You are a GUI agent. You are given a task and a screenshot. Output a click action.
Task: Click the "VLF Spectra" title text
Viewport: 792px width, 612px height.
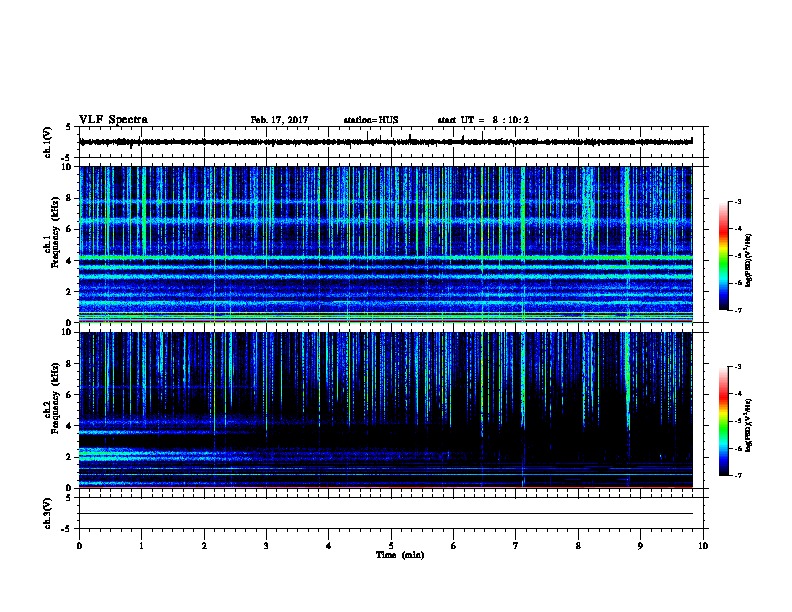tap(113, 120)
